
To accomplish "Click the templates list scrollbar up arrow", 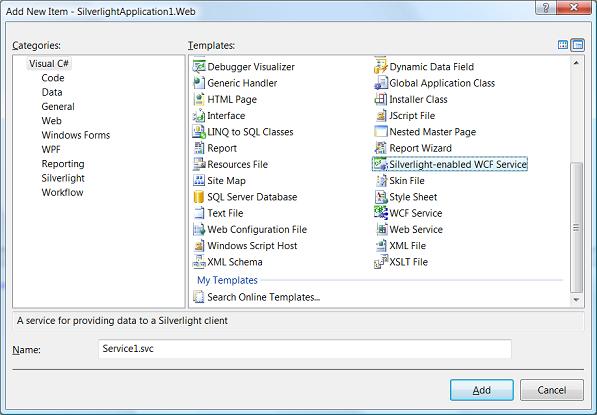I will [x=576, y=63].
